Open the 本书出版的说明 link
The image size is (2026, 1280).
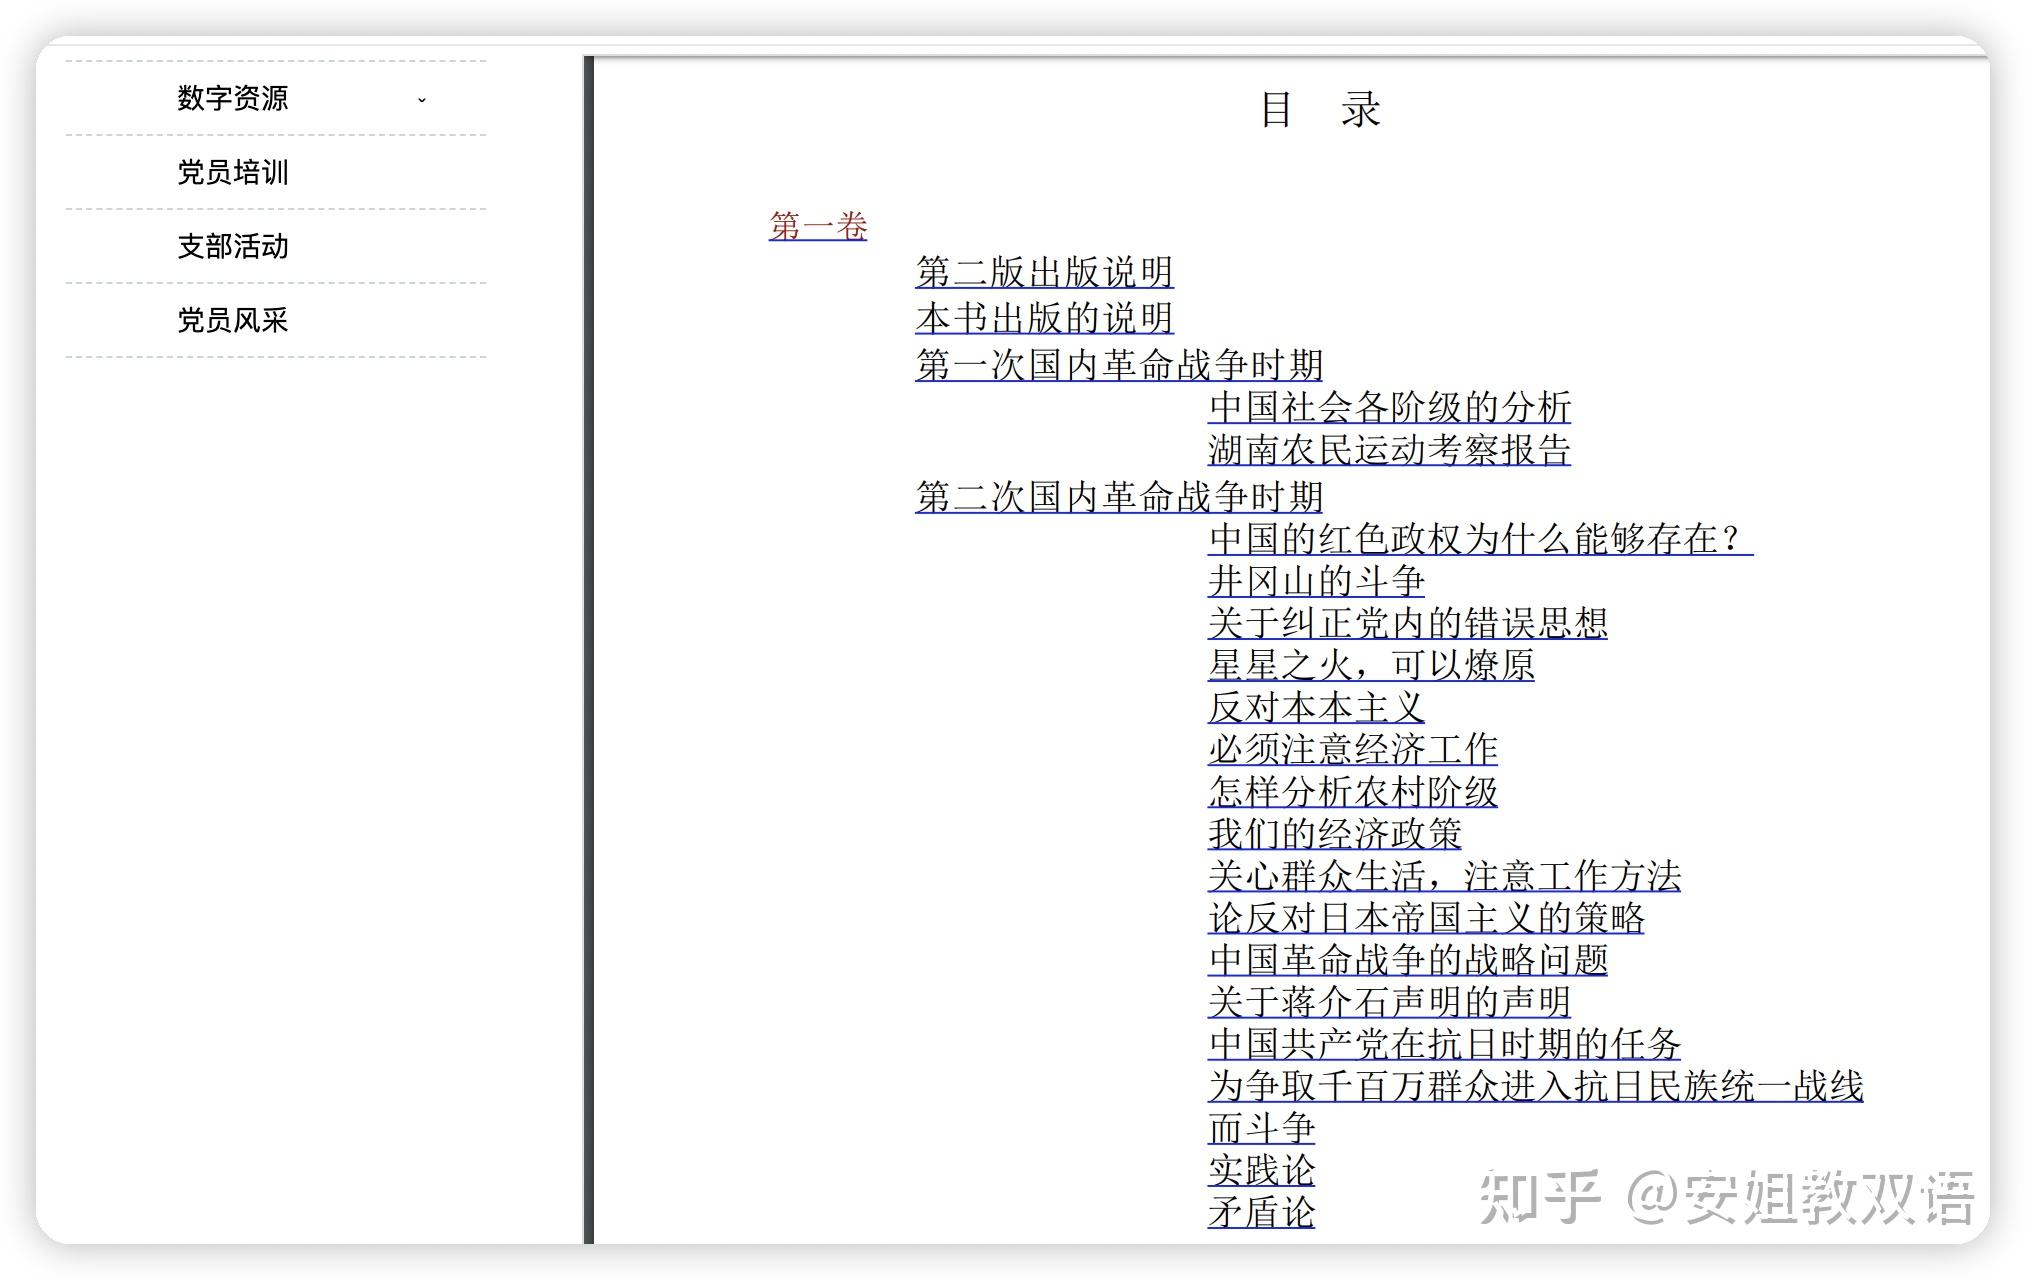tap(1043, 318)
